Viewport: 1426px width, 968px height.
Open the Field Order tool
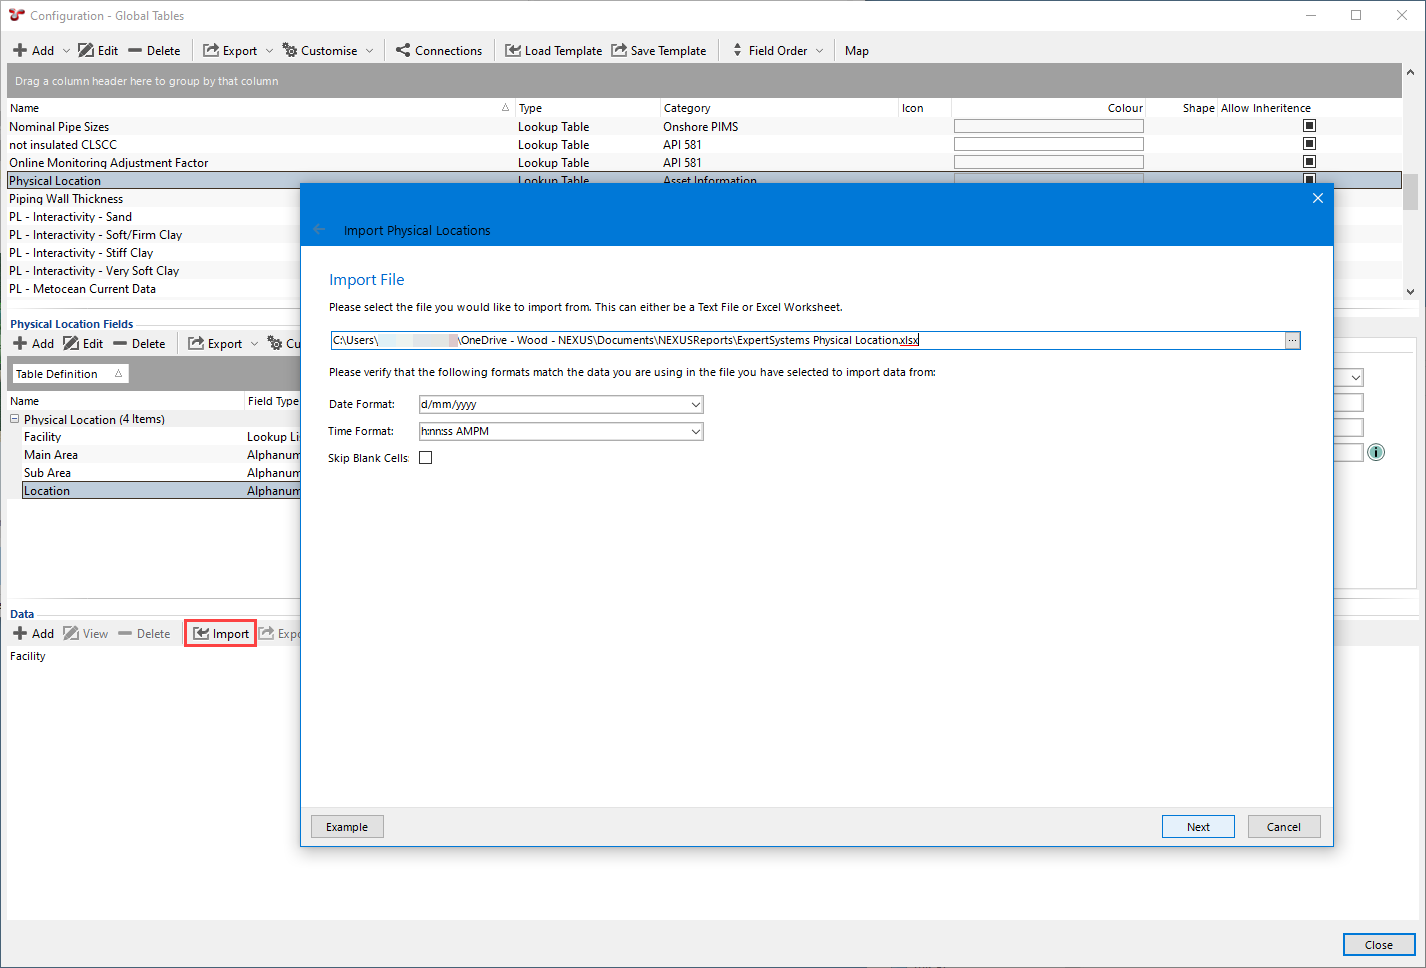(770, 50)
